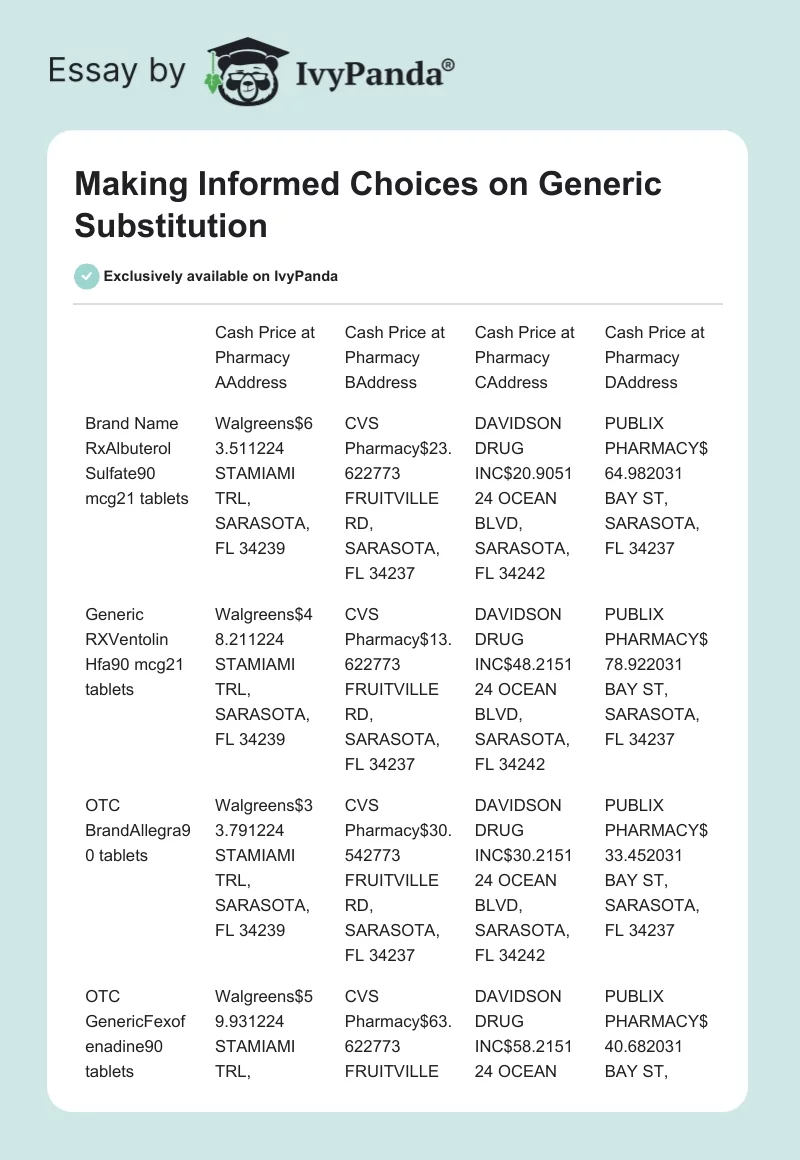Click Publix Pharmacy cell in the Albuterol row
Screen dimensions: 800x1160
coord(655,486)
